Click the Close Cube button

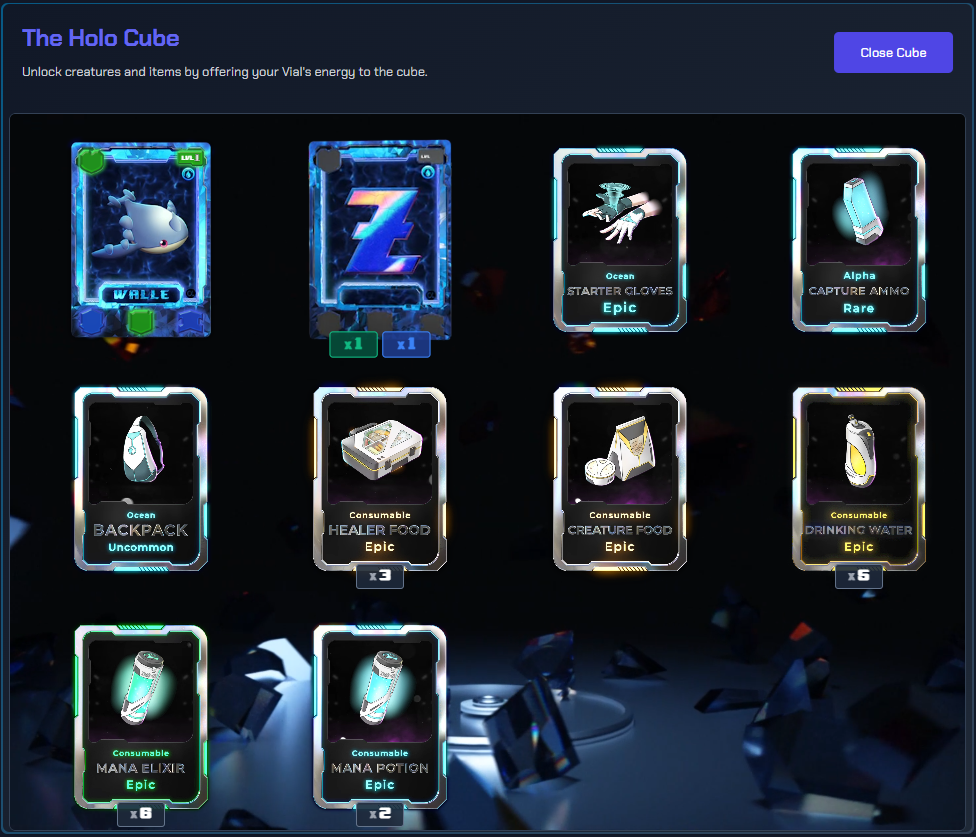coord(893,53)
